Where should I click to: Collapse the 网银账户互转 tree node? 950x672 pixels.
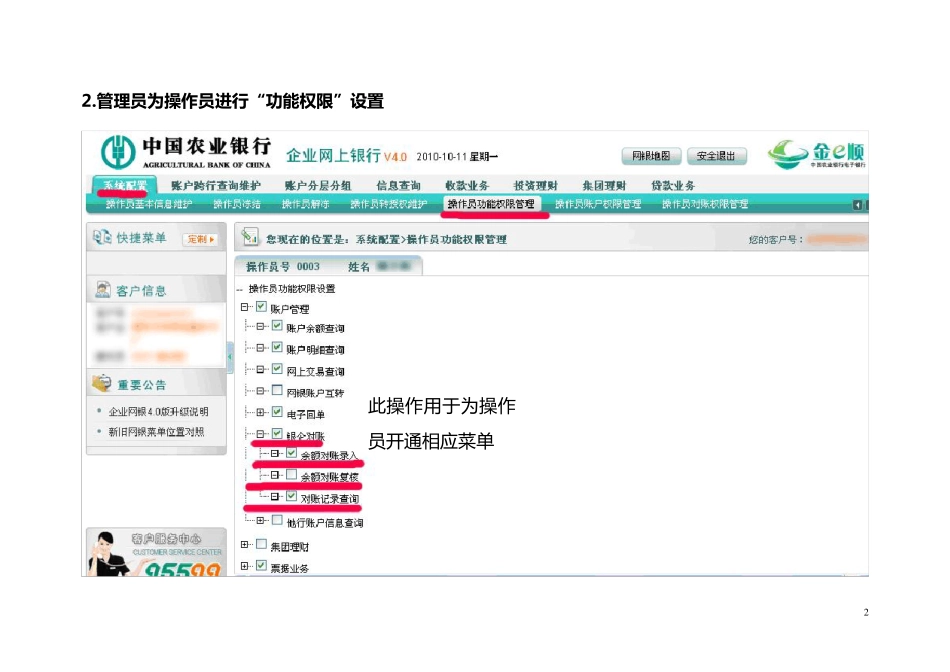coord(261,391)
